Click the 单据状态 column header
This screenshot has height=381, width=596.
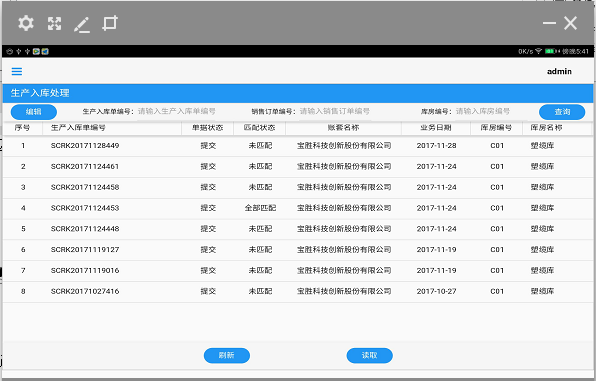(x=208, y=128)
